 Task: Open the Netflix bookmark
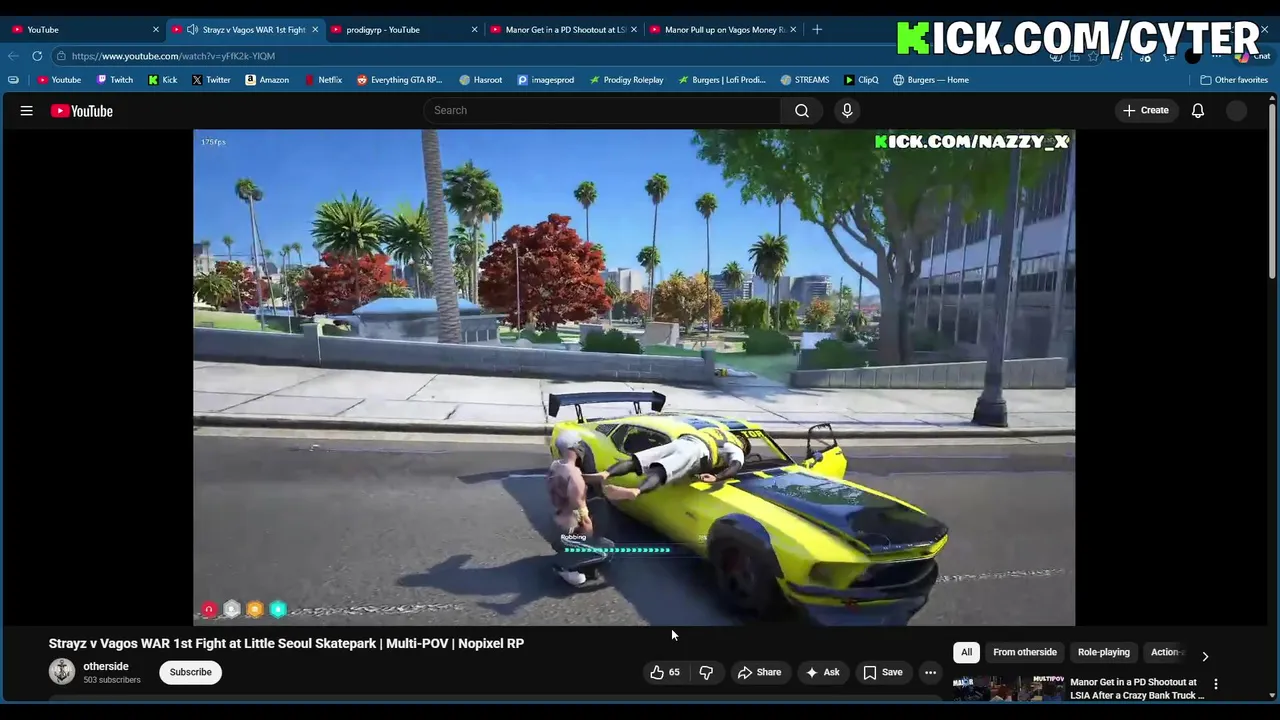[x=322, y=80]
